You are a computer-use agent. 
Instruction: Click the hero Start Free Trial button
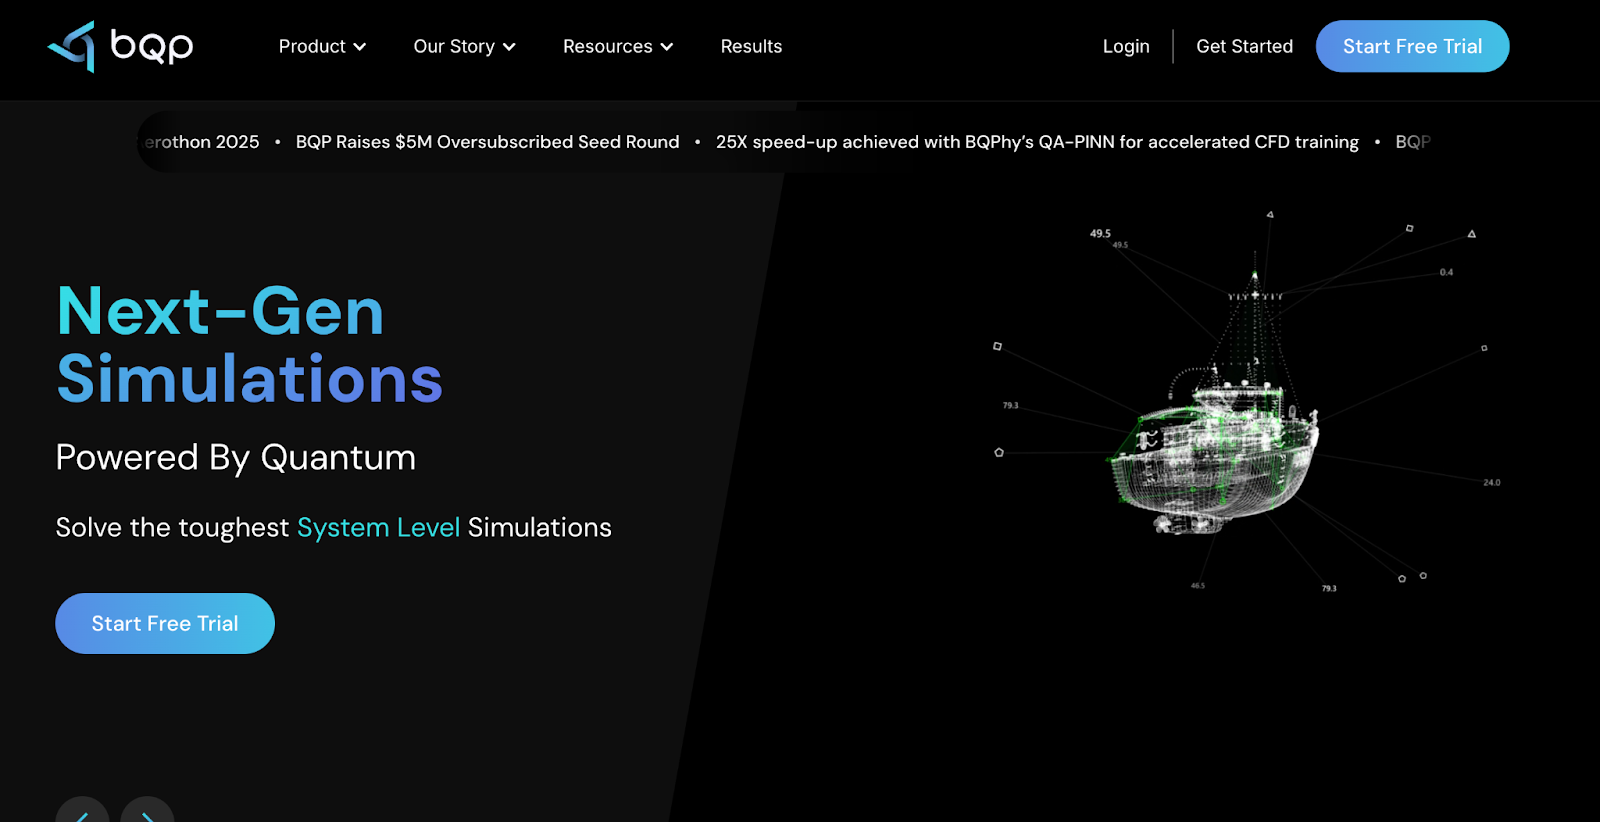[x=165, y=623]
